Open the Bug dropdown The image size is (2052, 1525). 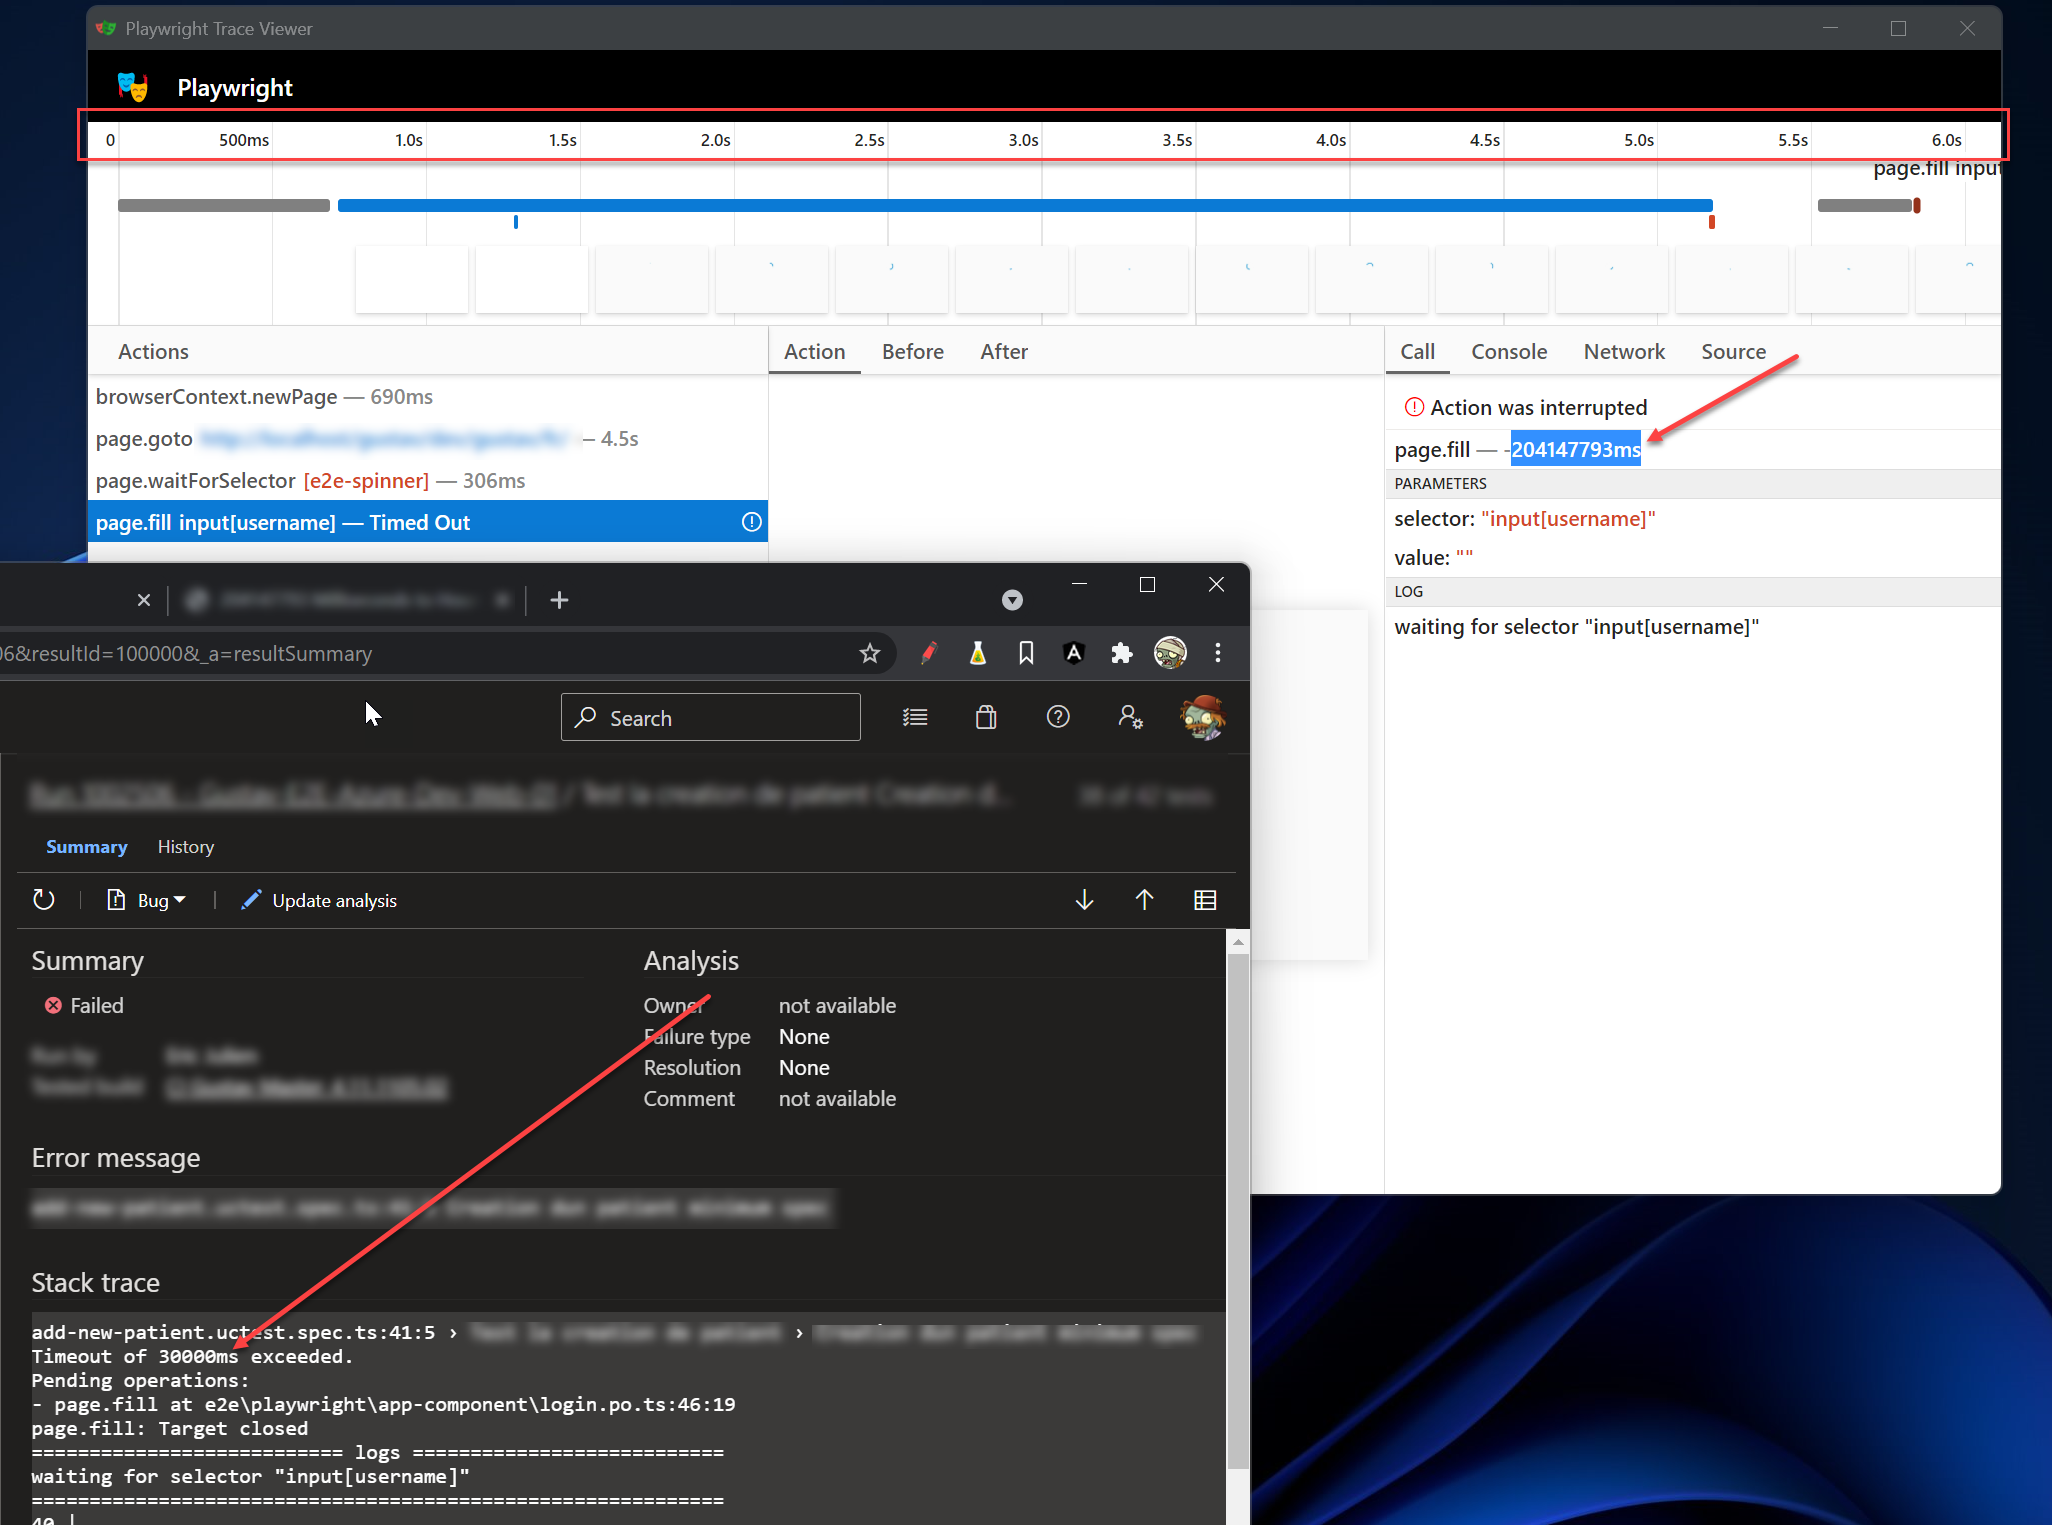point(147,900)
